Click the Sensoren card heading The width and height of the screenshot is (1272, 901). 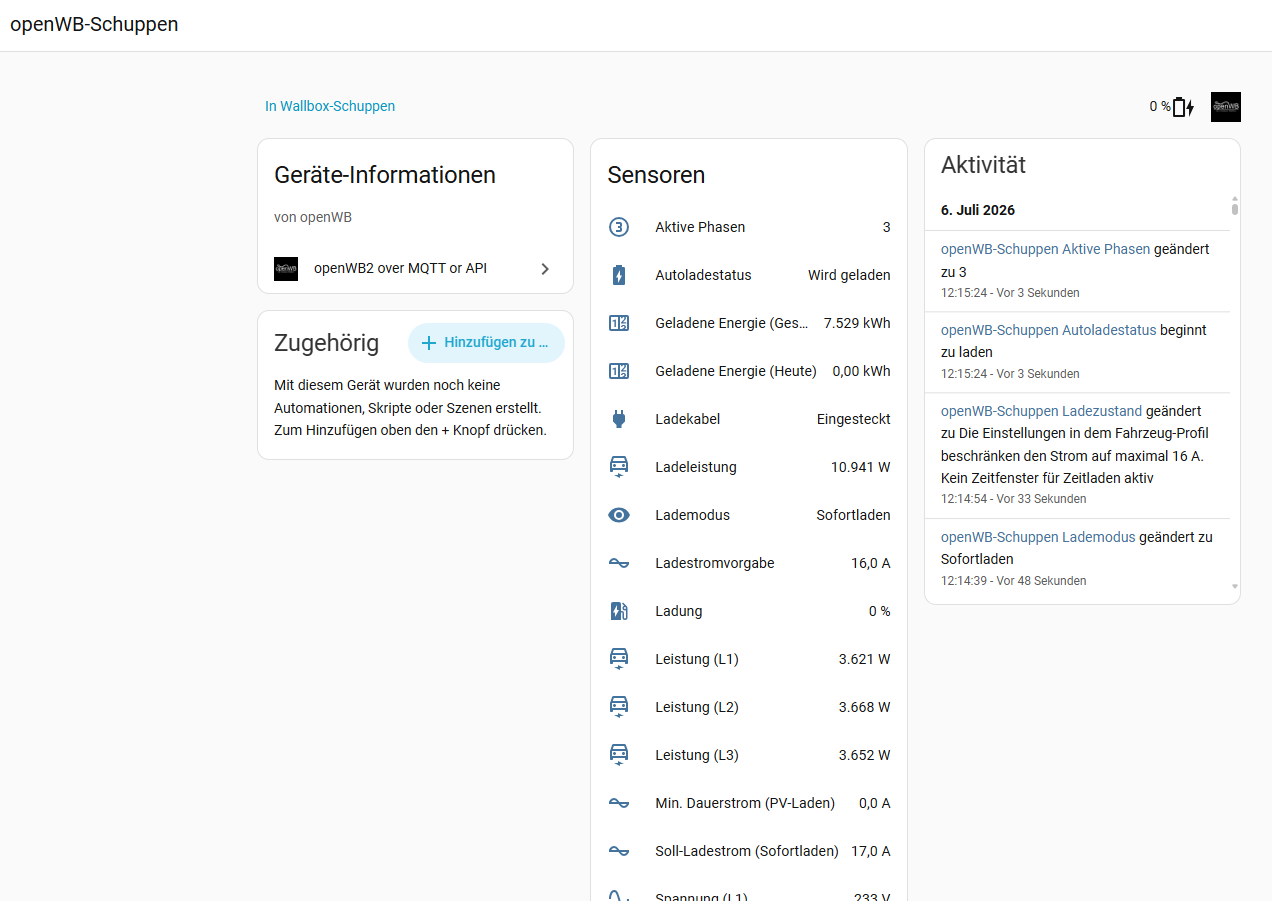[656, 175]
